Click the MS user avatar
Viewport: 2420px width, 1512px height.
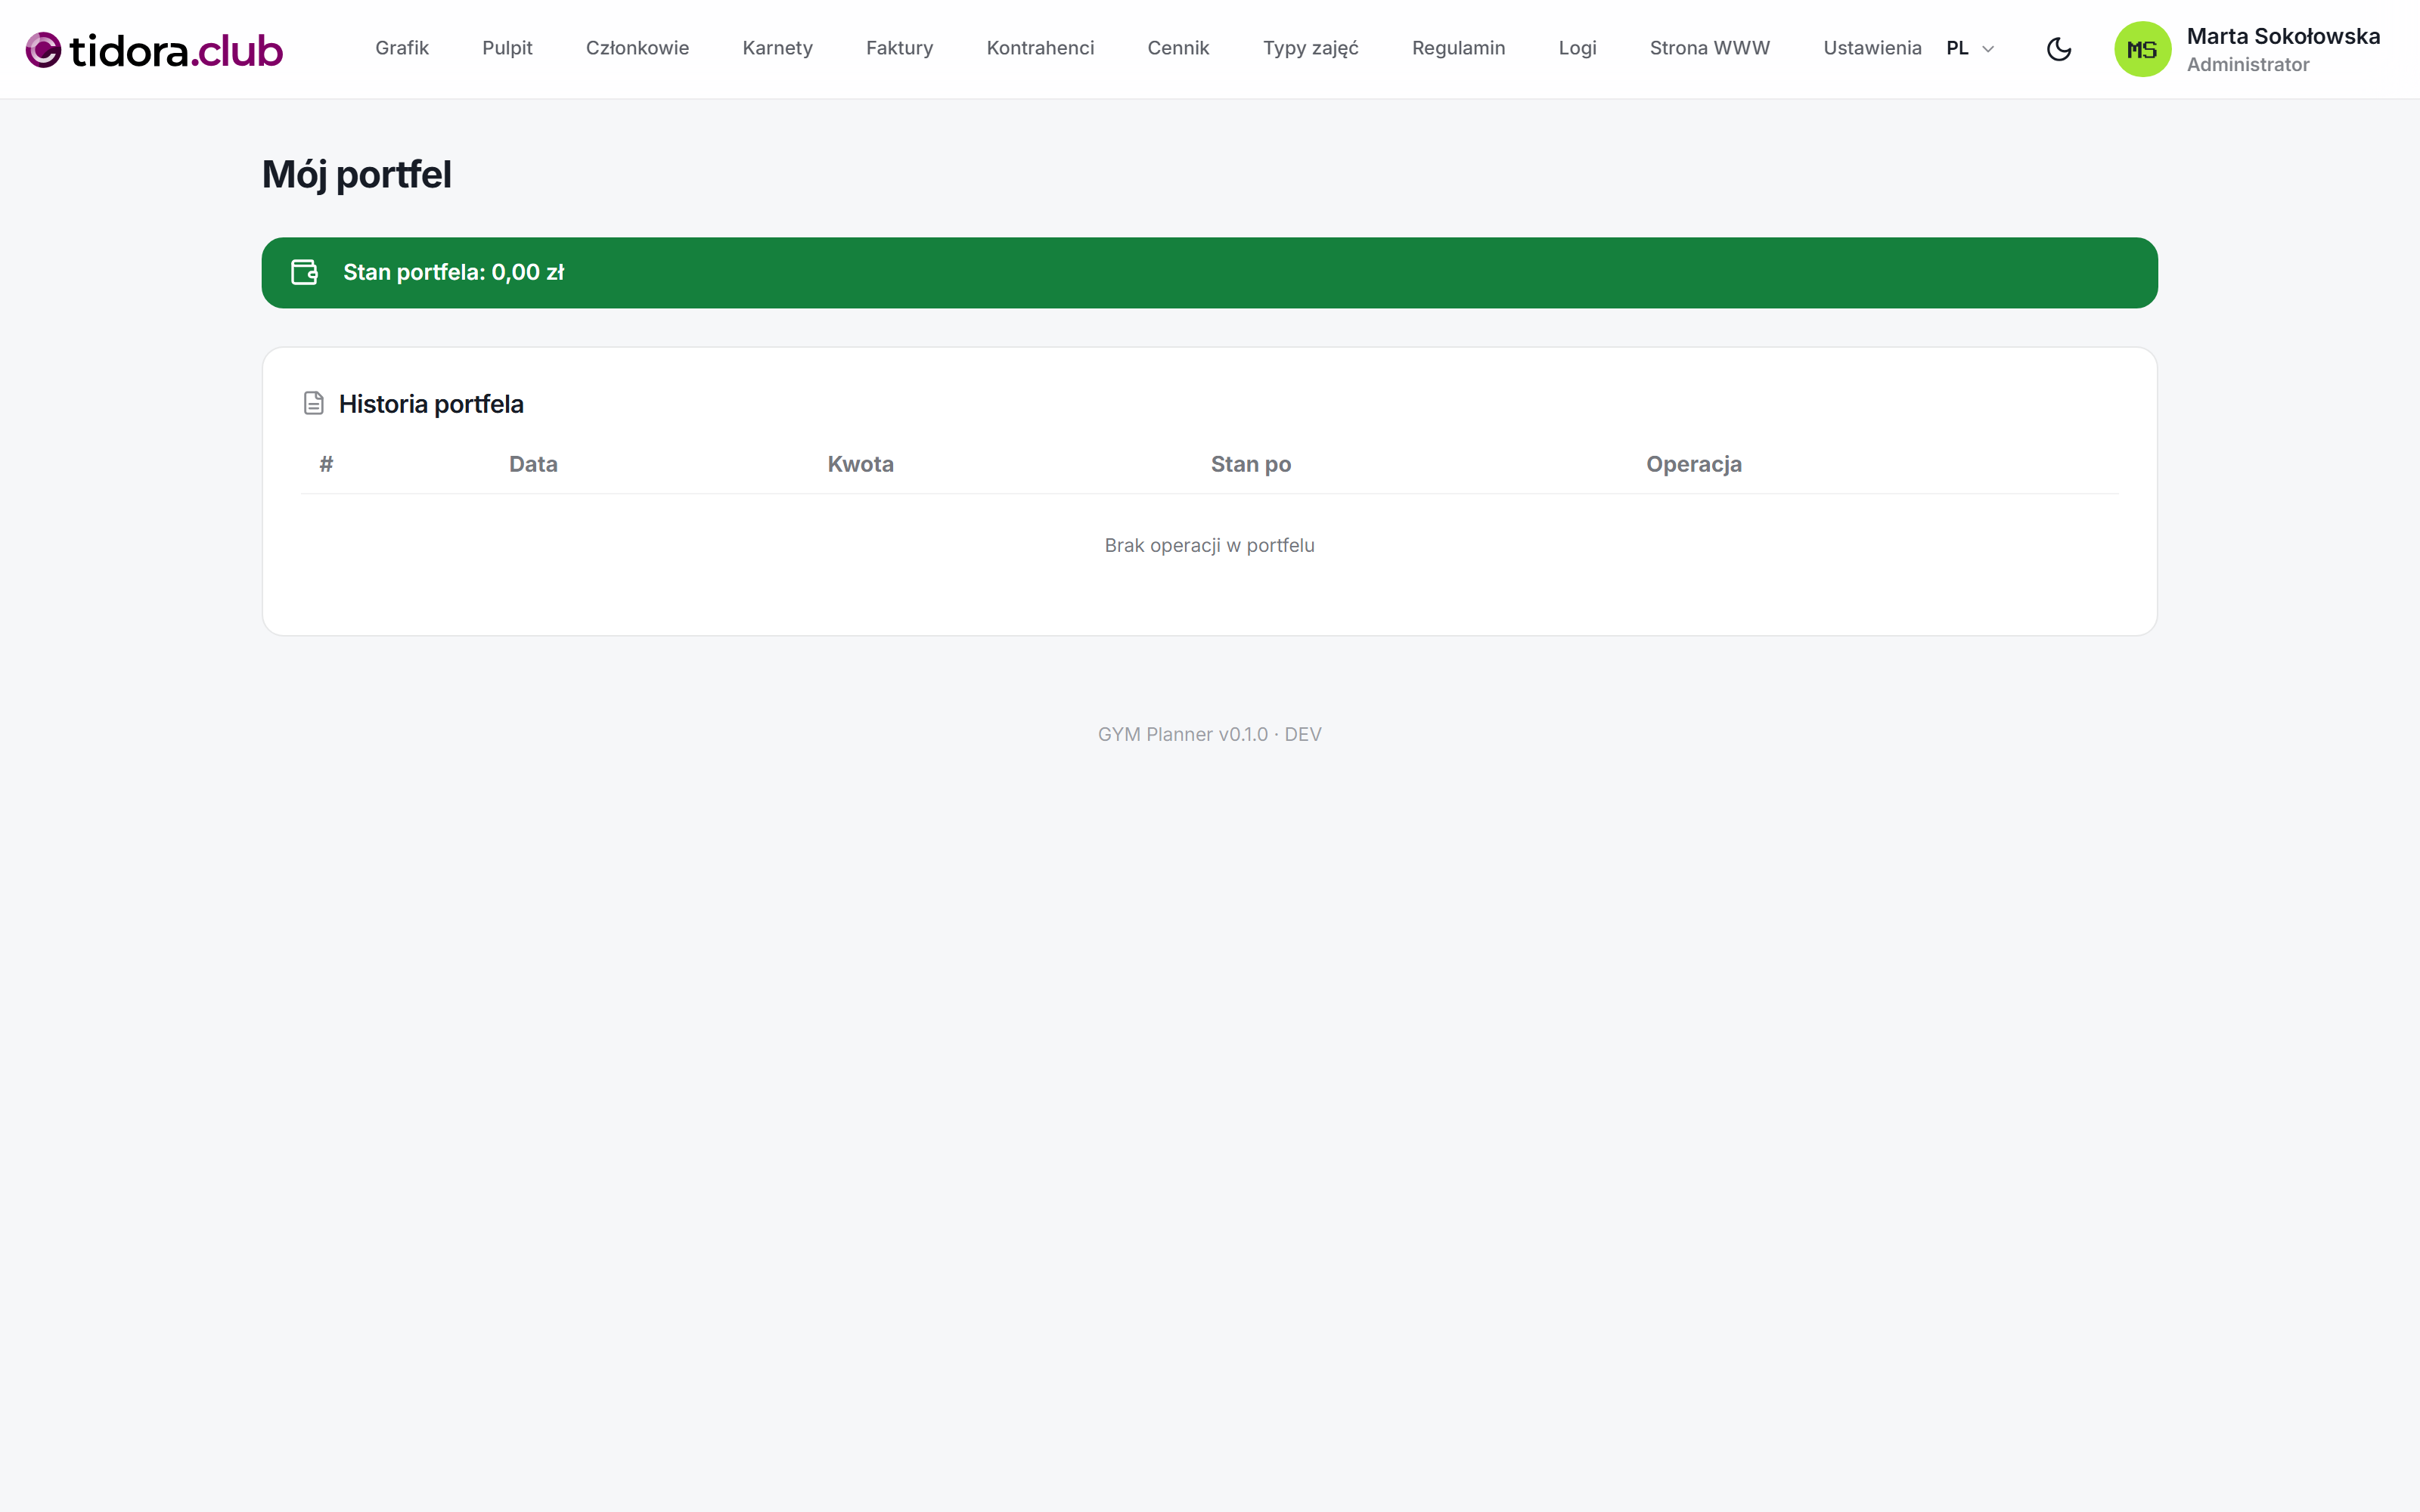click(2142, 49)
